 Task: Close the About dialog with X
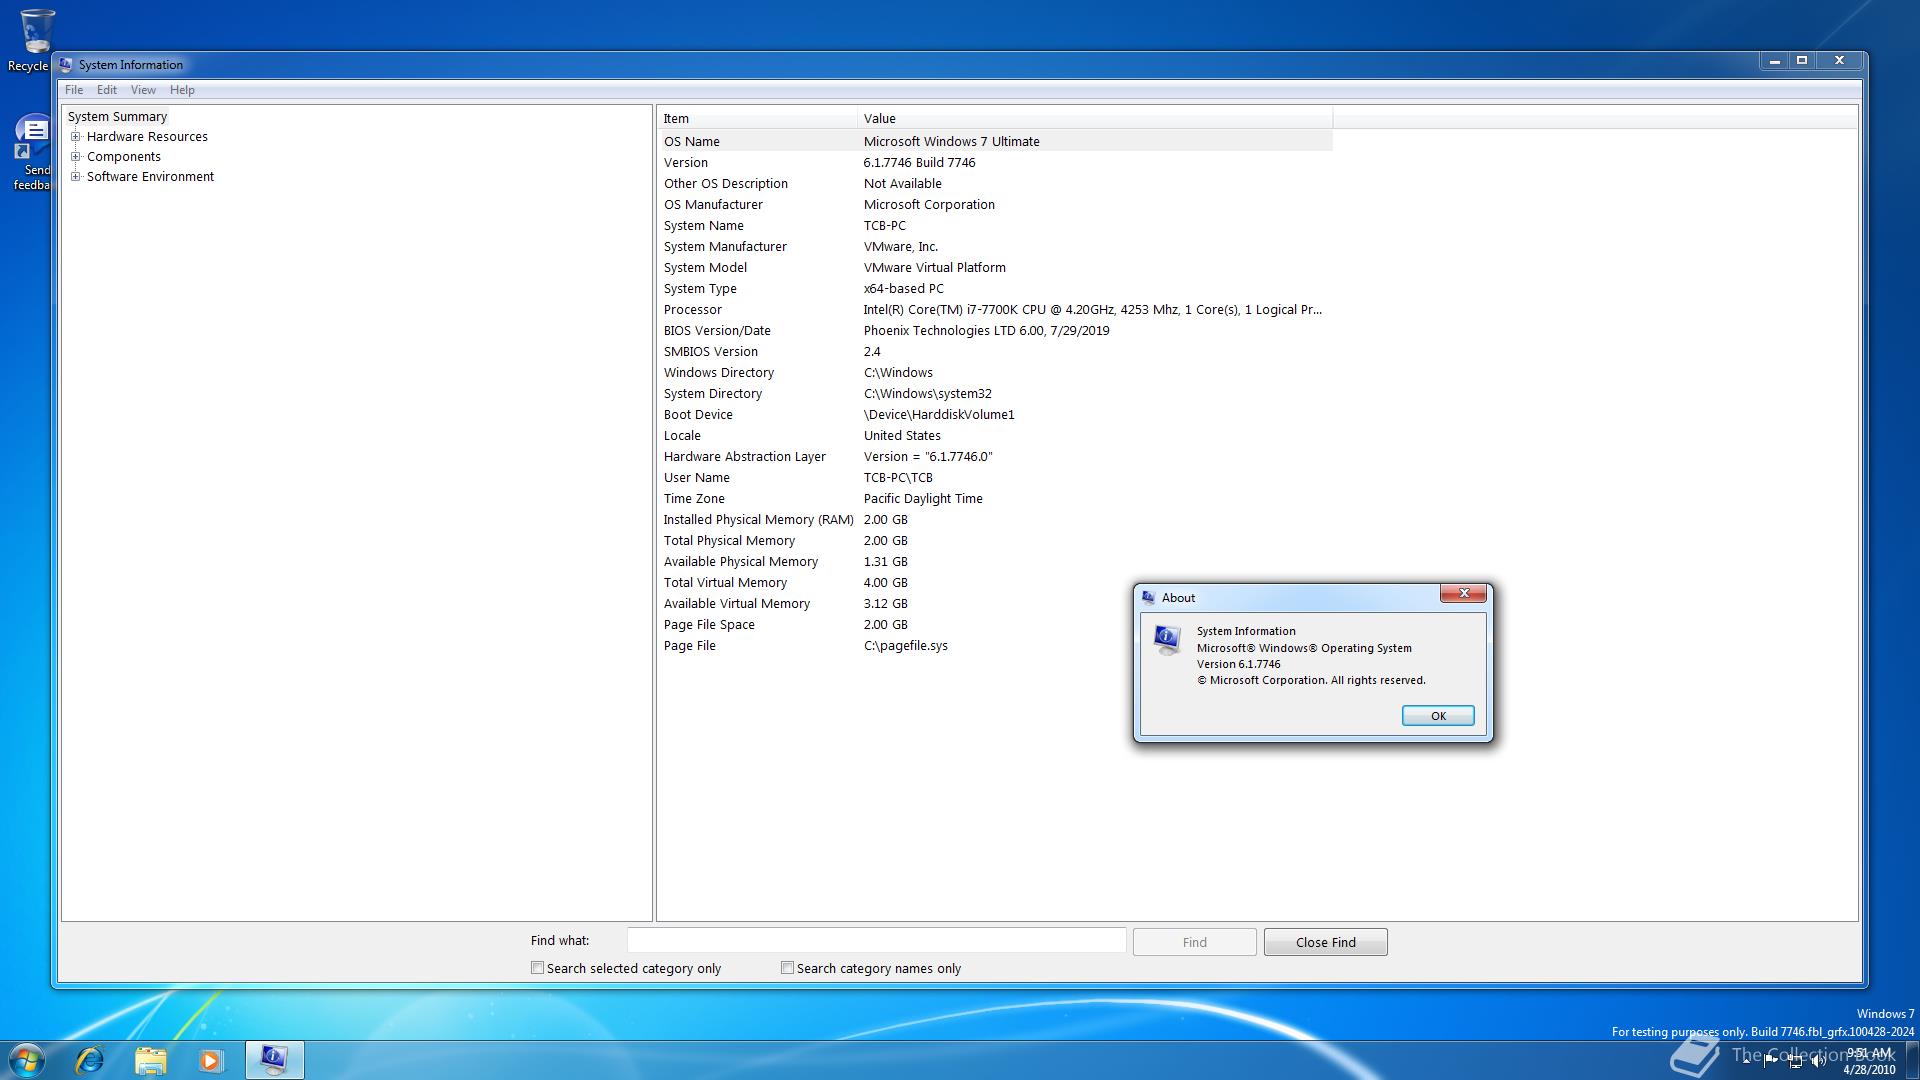(1464, 594)
